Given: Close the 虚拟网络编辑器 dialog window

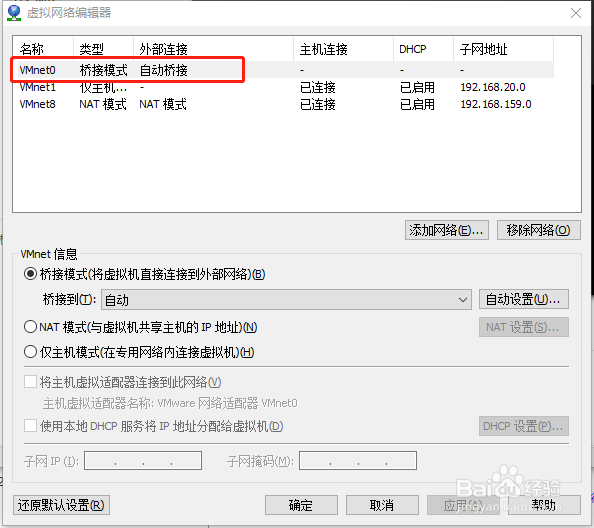Looking at the screenshot, I should coord(576,13).
